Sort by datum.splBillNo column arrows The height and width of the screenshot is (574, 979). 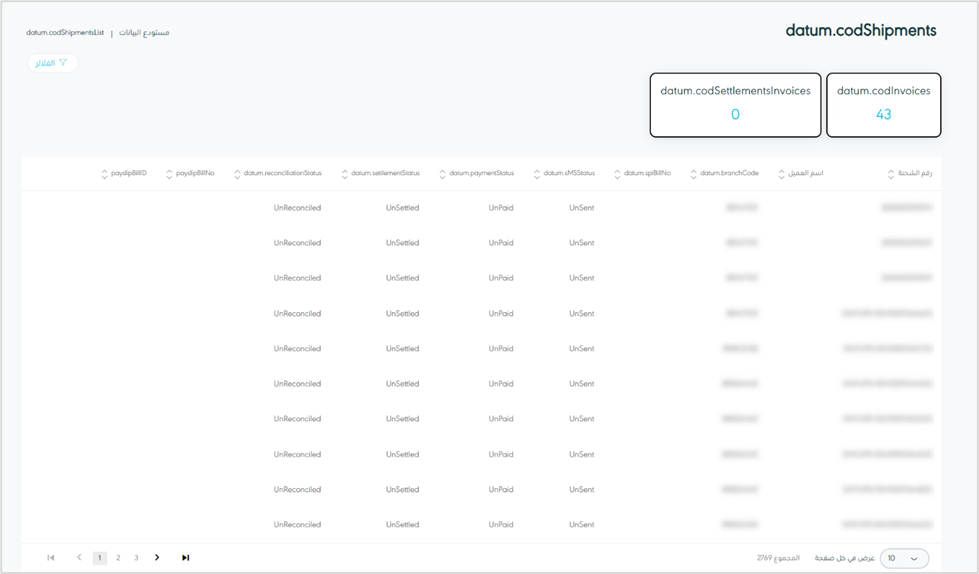[x=618, y=174]
